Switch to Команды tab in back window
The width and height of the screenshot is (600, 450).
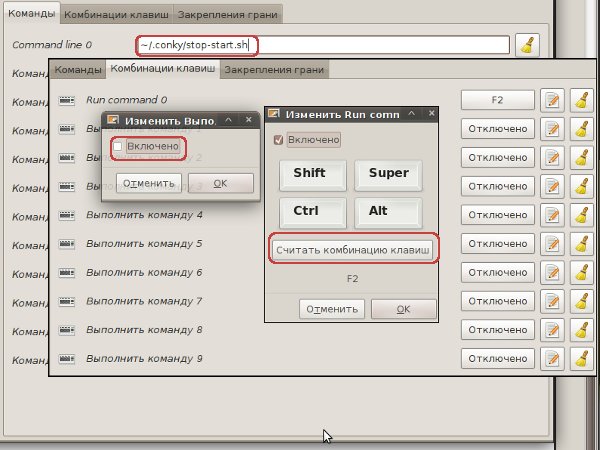point(32,13)
